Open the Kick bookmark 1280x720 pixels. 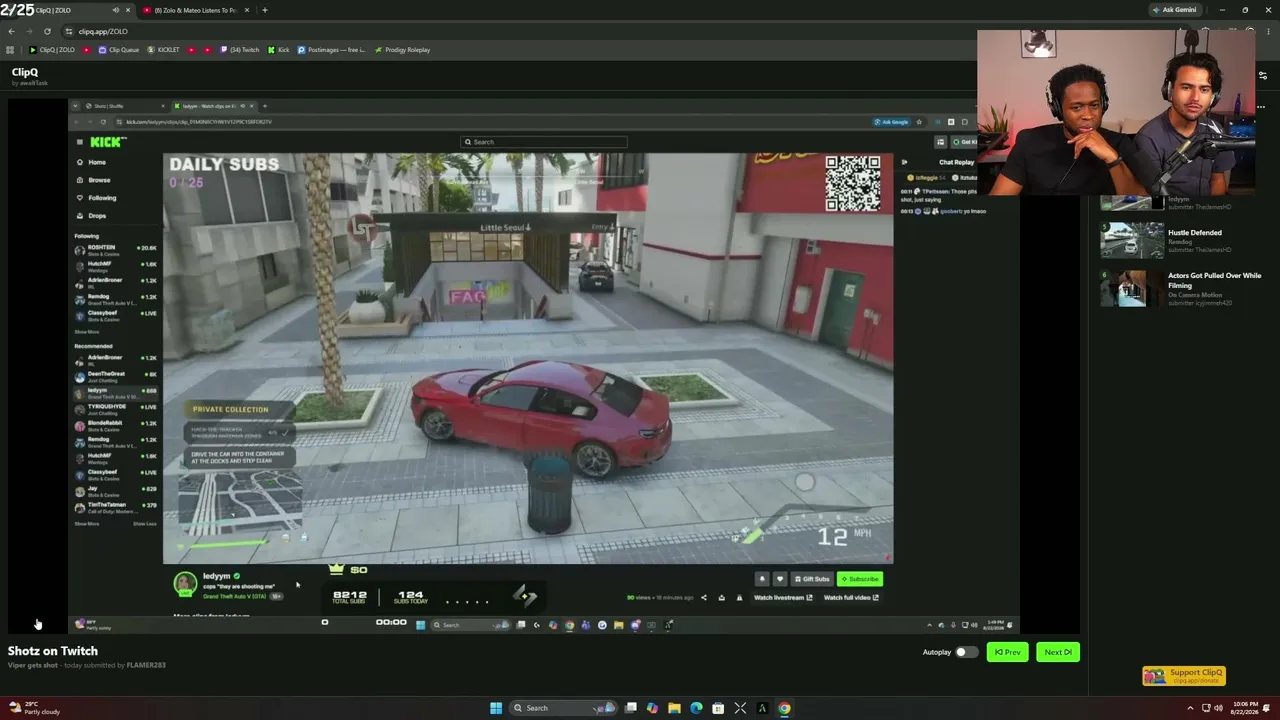[x=279, y=50]
